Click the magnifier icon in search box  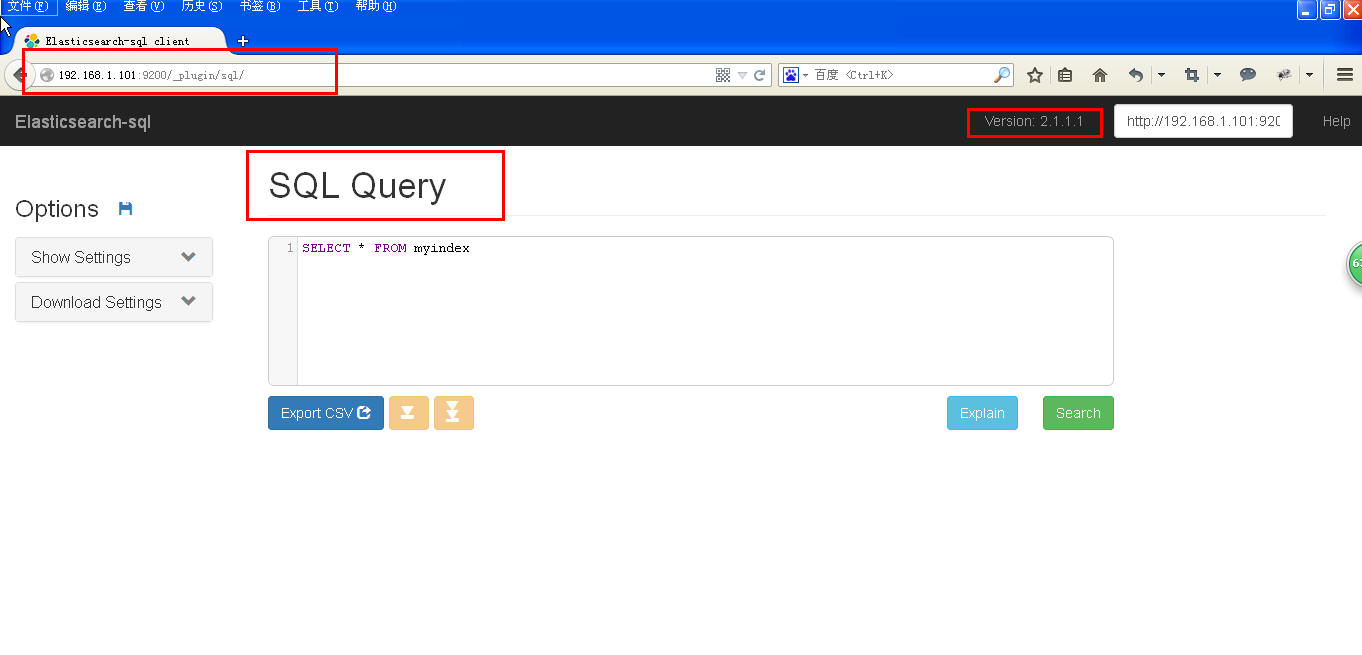coord(1002,75)
